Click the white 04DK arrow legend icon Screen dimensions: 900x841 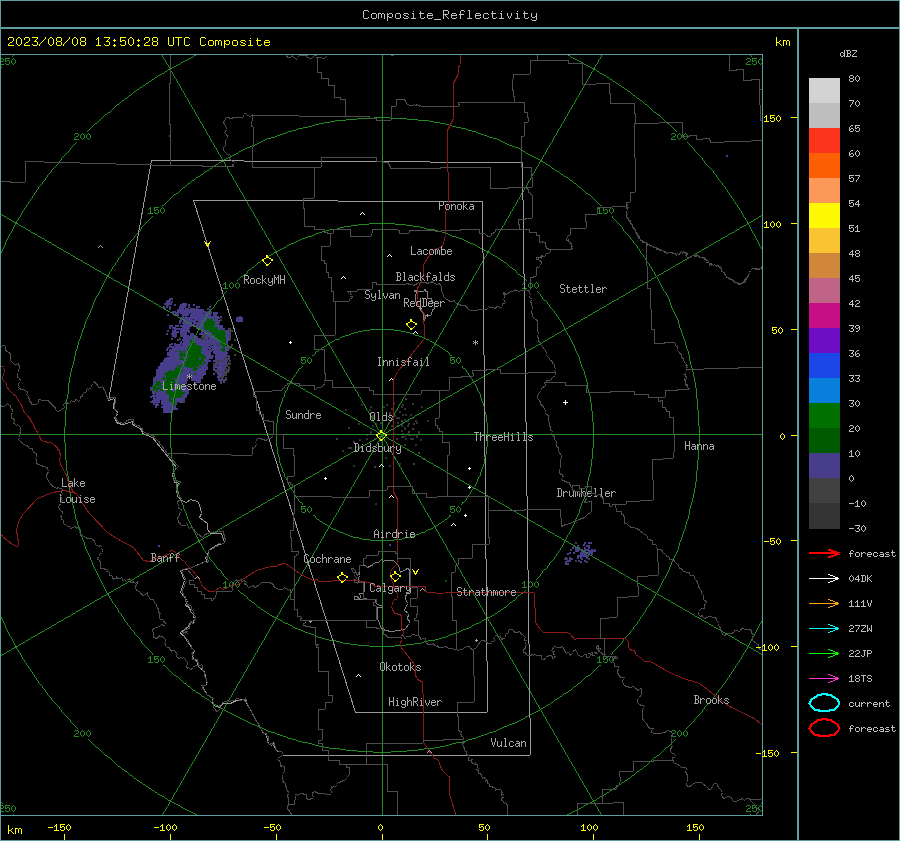pos(824,578)
